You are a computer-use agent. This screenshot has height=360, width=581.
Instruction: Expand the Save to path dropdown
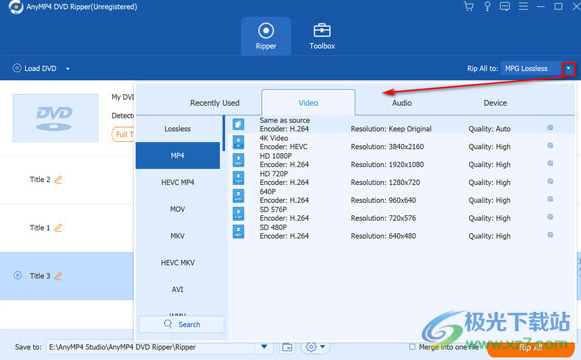click(x=264, y=347)
